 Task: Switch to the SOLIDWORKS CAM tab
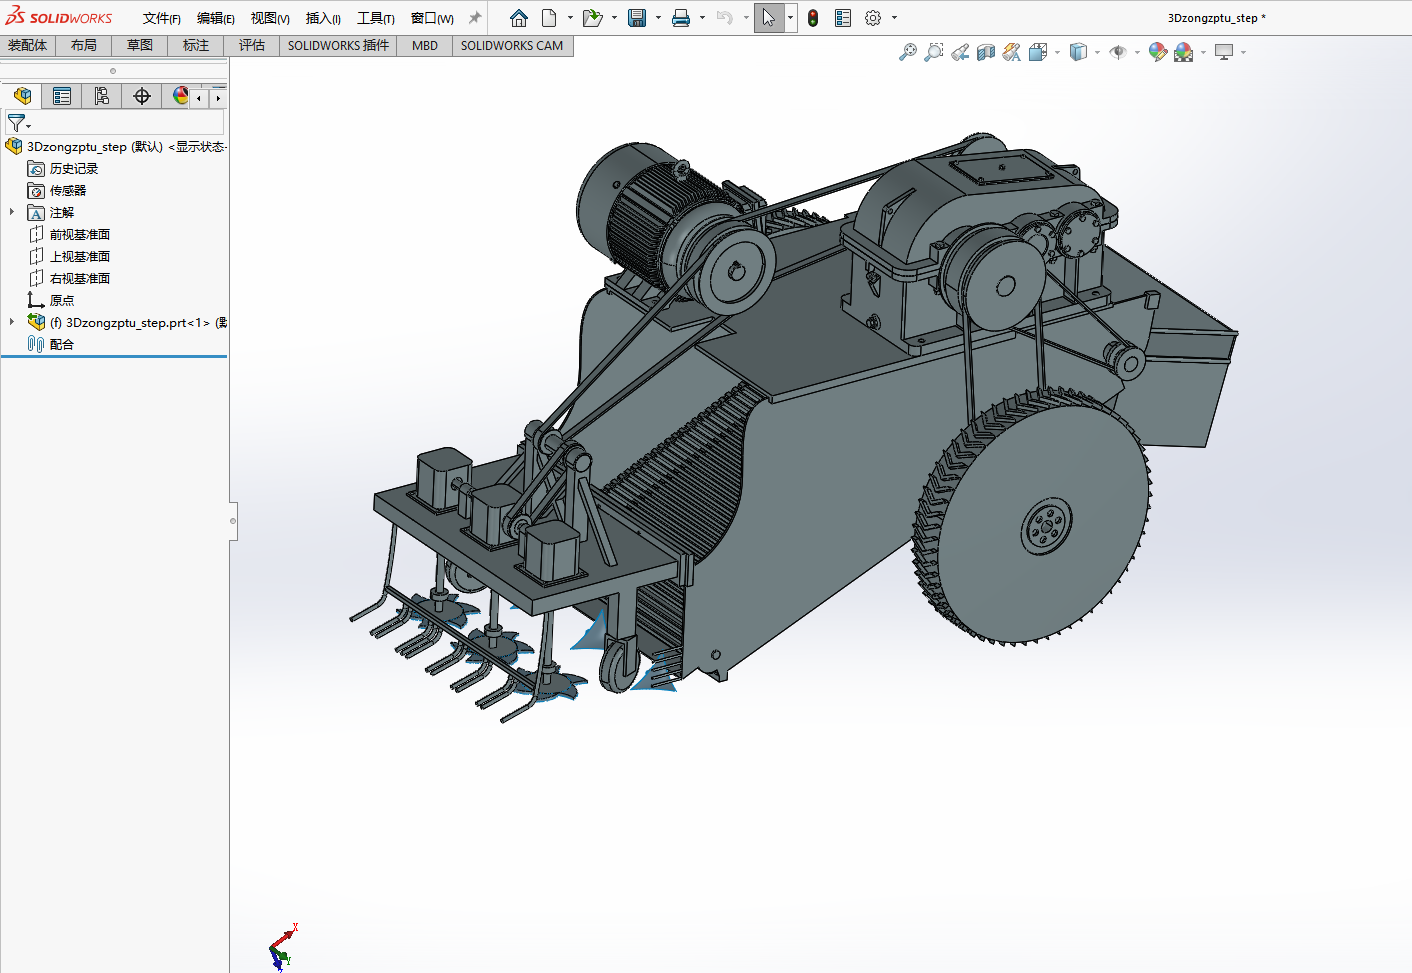click(x=512, y=45)
